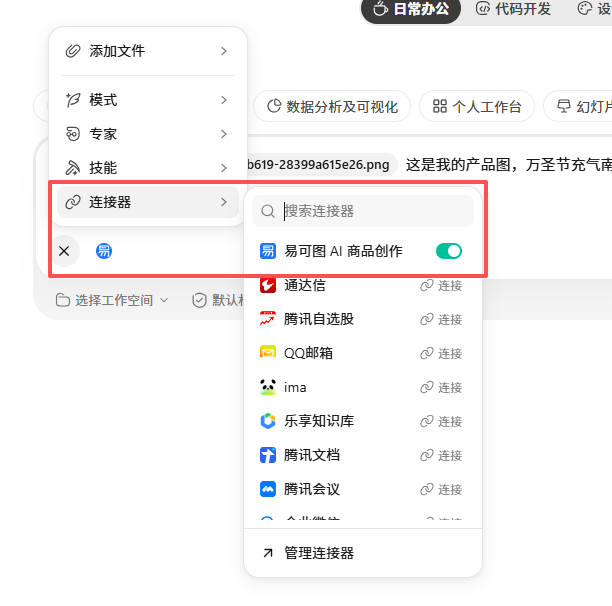The height and width of the screenshot is (606, 612).
Task: Click the 默认 permission option
Action: click(218, 300)
